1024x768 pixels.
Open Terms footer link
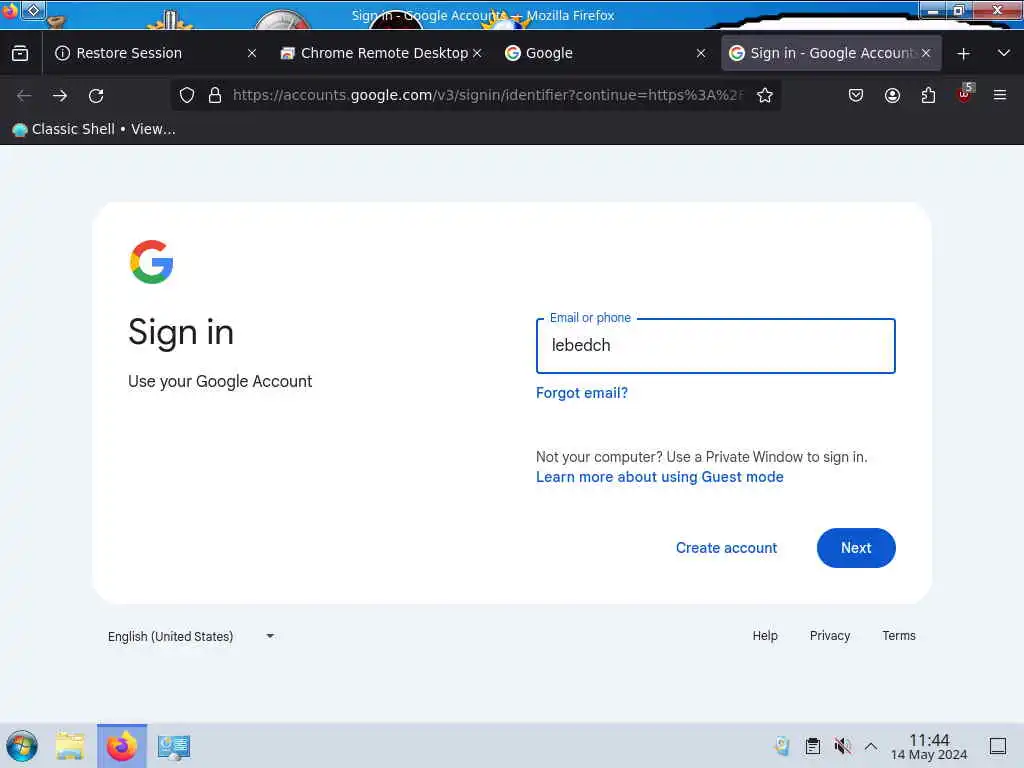(899, 635)
